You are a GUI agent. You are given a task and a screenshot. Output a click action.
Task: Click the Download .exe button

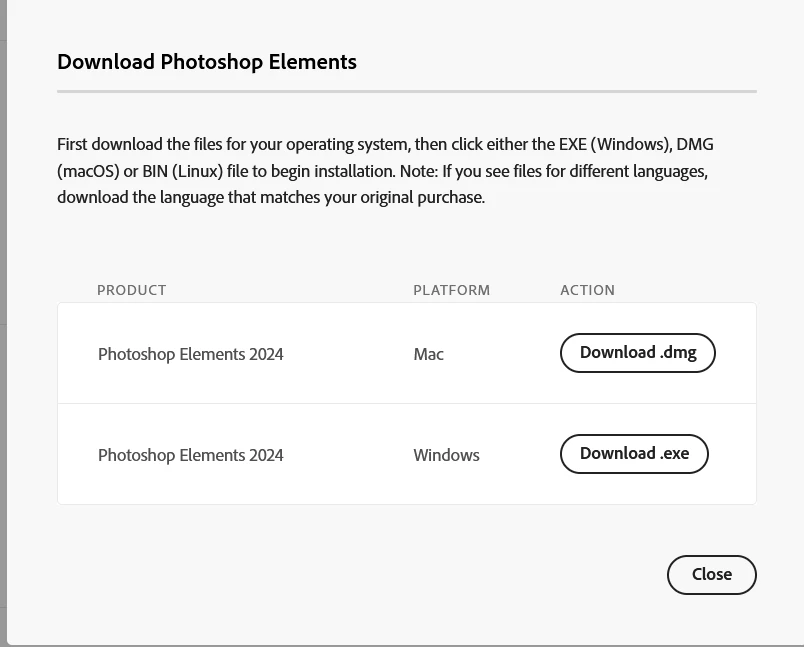coord(634,454)
